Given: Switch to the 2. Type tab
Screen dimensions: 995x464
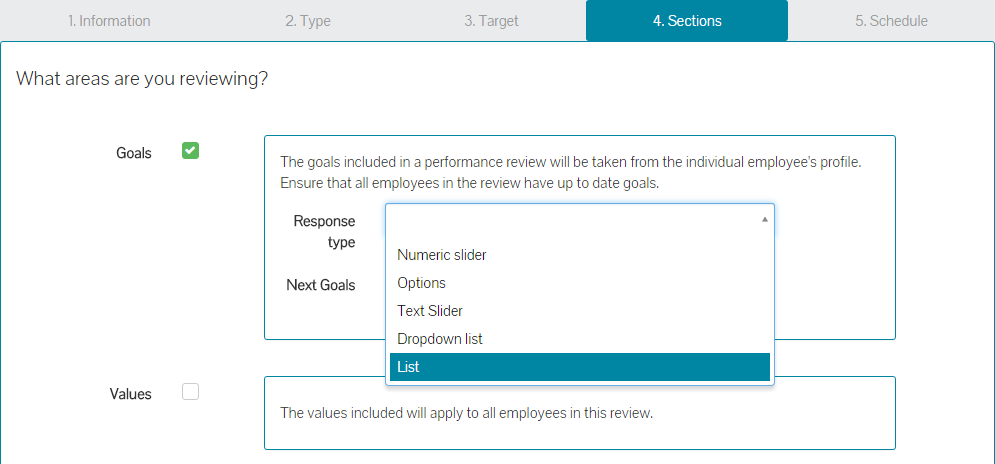Looking at the screenshot, I should 308,21.
